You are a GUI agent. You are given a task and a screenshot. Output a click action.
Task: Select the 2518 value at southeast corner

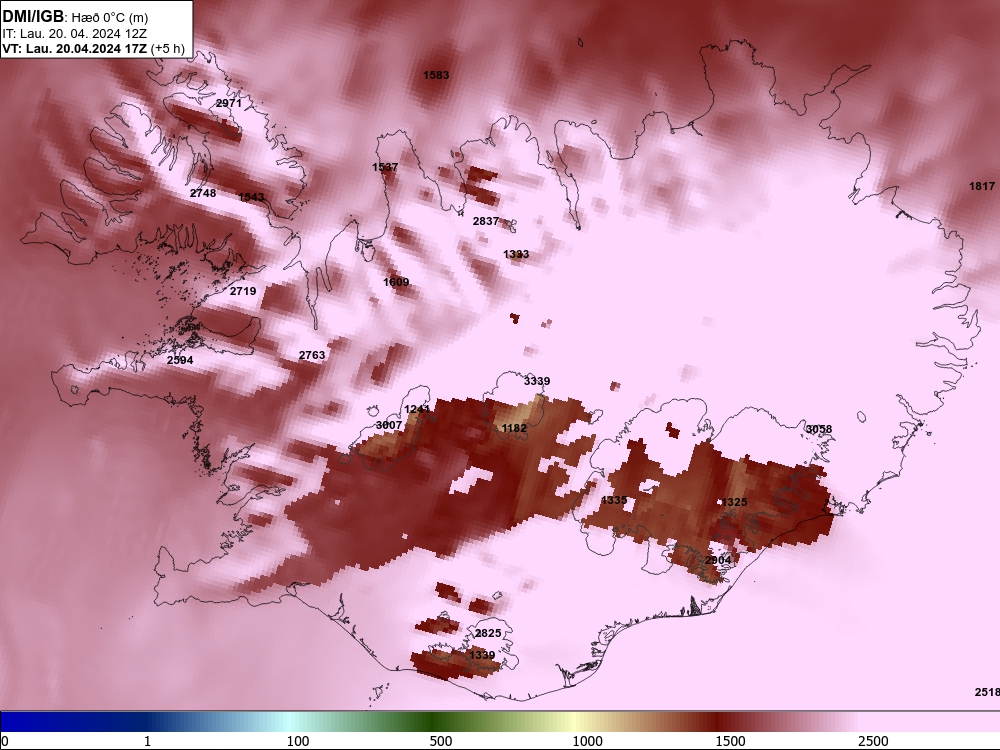pos(987,693)
